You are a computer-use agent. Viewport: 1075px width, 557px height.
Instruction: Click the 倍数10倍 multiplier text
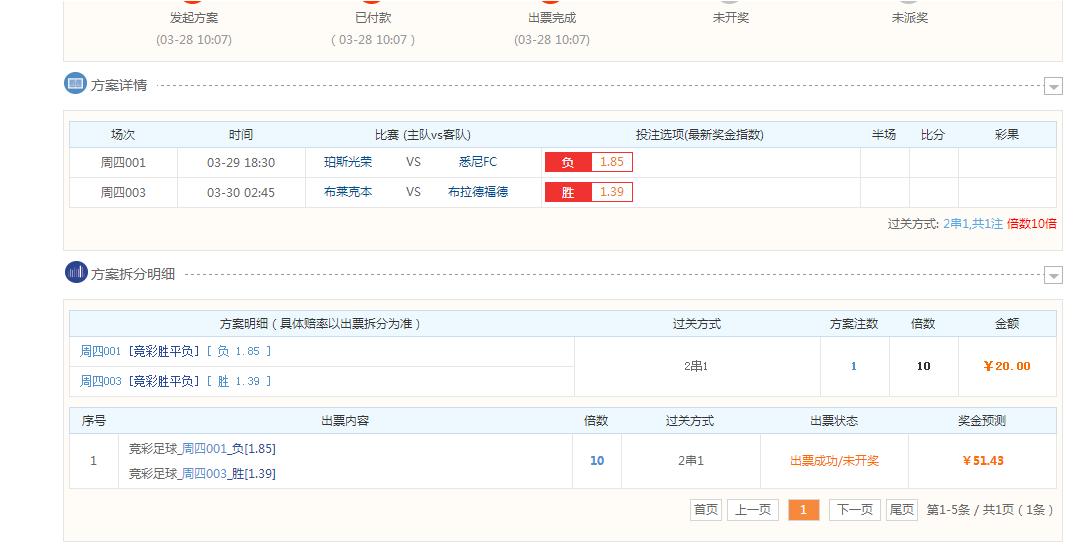1032,224
